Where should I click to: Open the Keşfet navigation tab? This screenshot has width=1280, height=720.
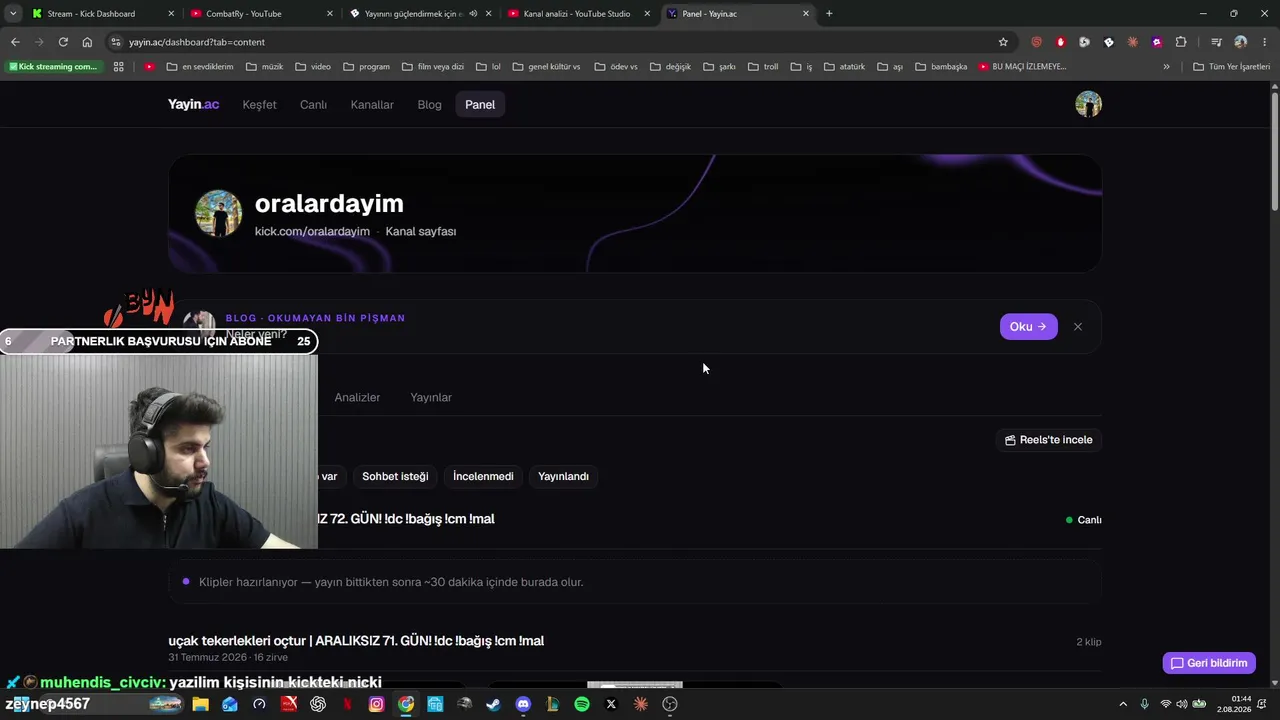click(259, 105)
